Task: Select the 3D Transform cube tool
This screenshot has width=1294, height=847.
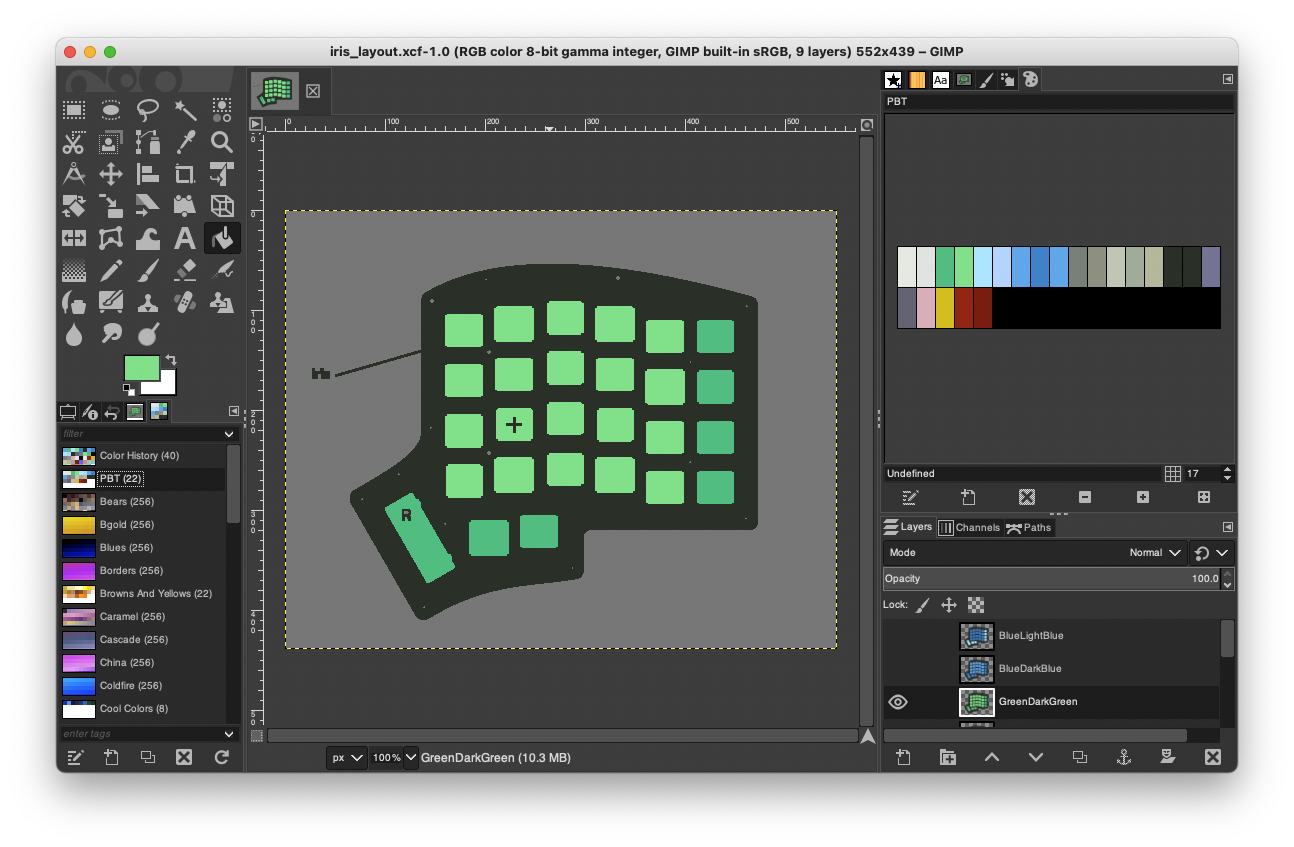Action: click(x=222, y=206)
